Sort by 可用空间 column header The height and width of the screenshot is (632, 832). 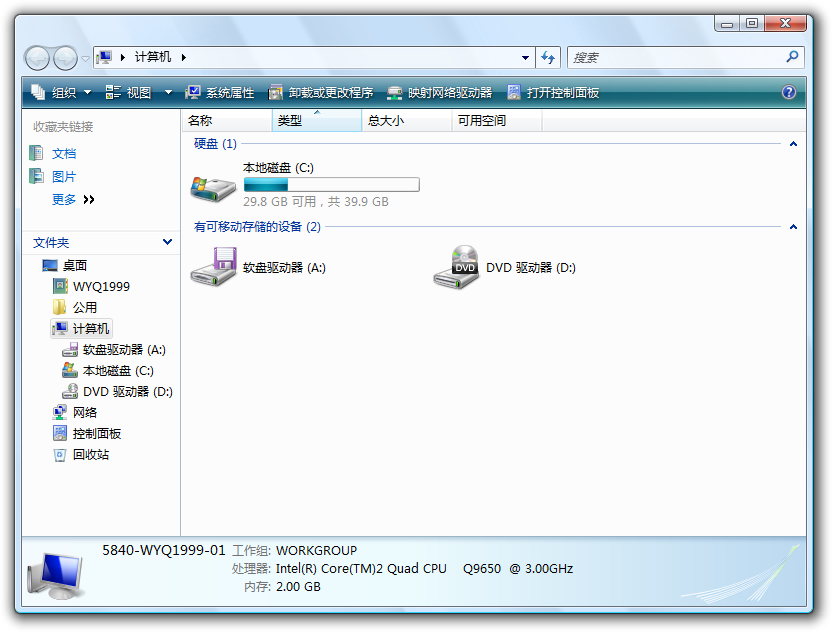pyautogui.click(x=497, y=120)
